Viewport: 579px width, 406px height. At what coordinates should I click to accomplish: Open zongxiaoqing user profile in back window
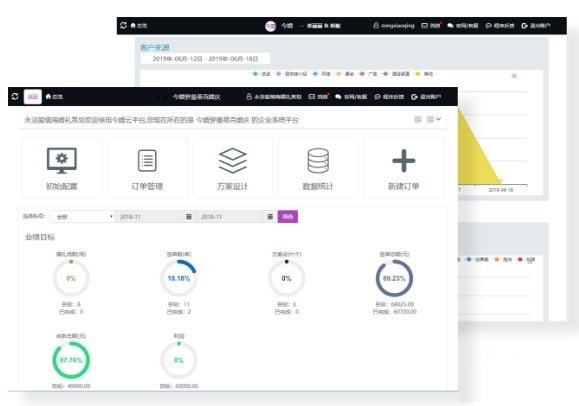pyautogui.click(x=394, y=25)
